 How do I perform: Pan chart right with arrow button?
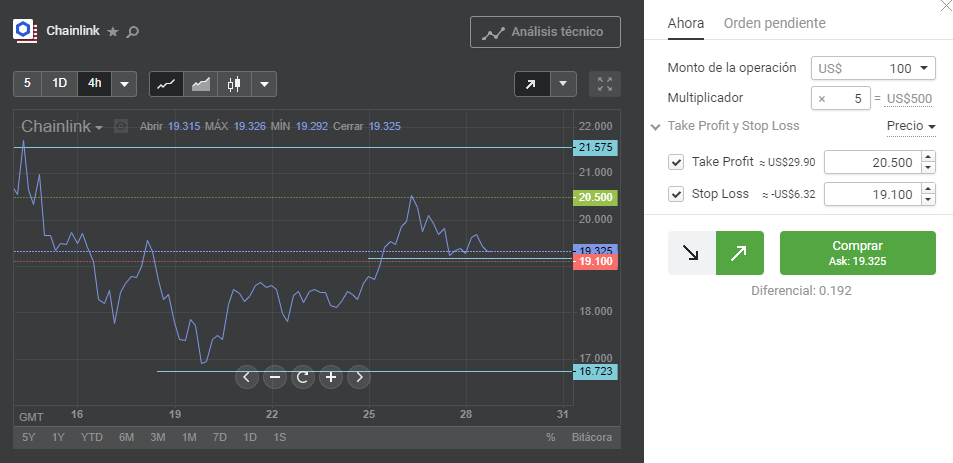point(359,377)
